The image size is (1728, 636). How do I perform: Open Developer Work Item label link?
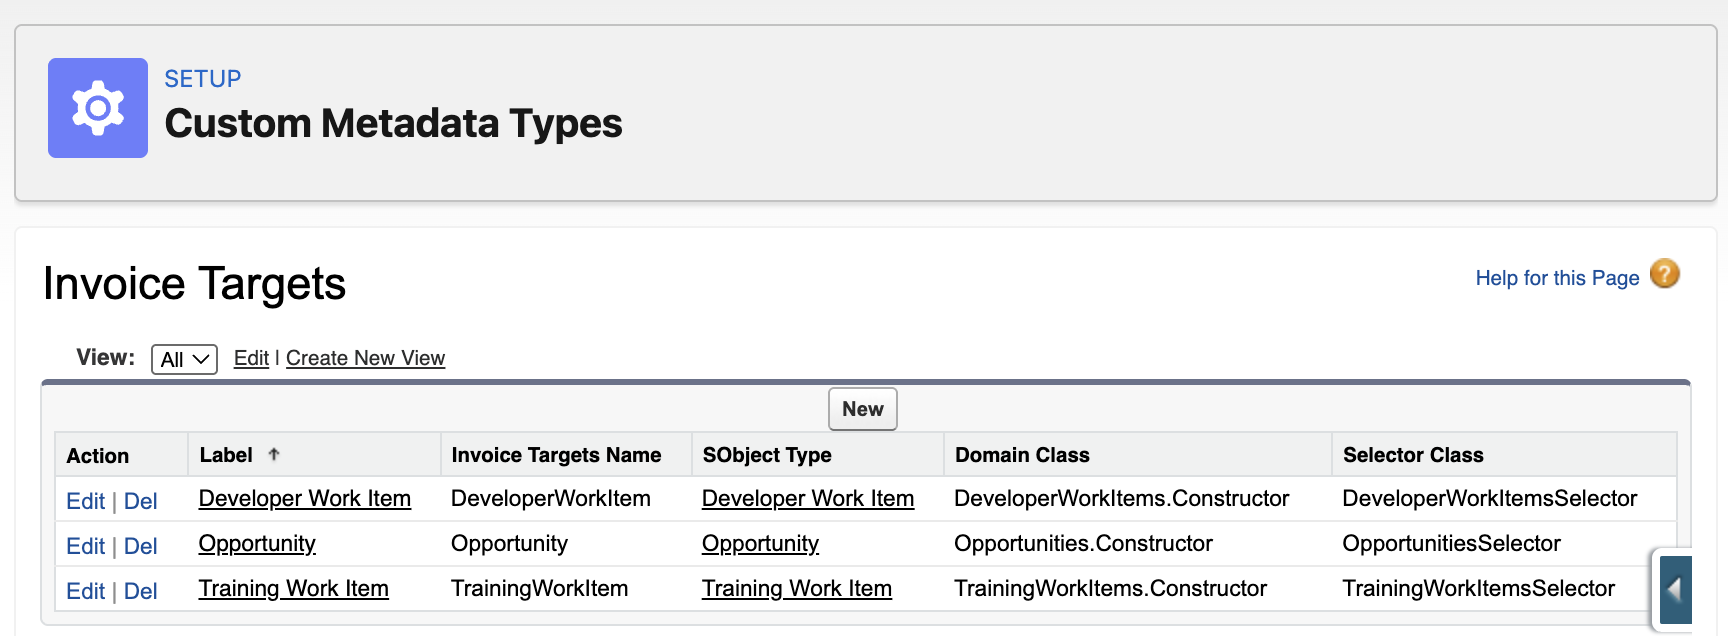[304, 498]
